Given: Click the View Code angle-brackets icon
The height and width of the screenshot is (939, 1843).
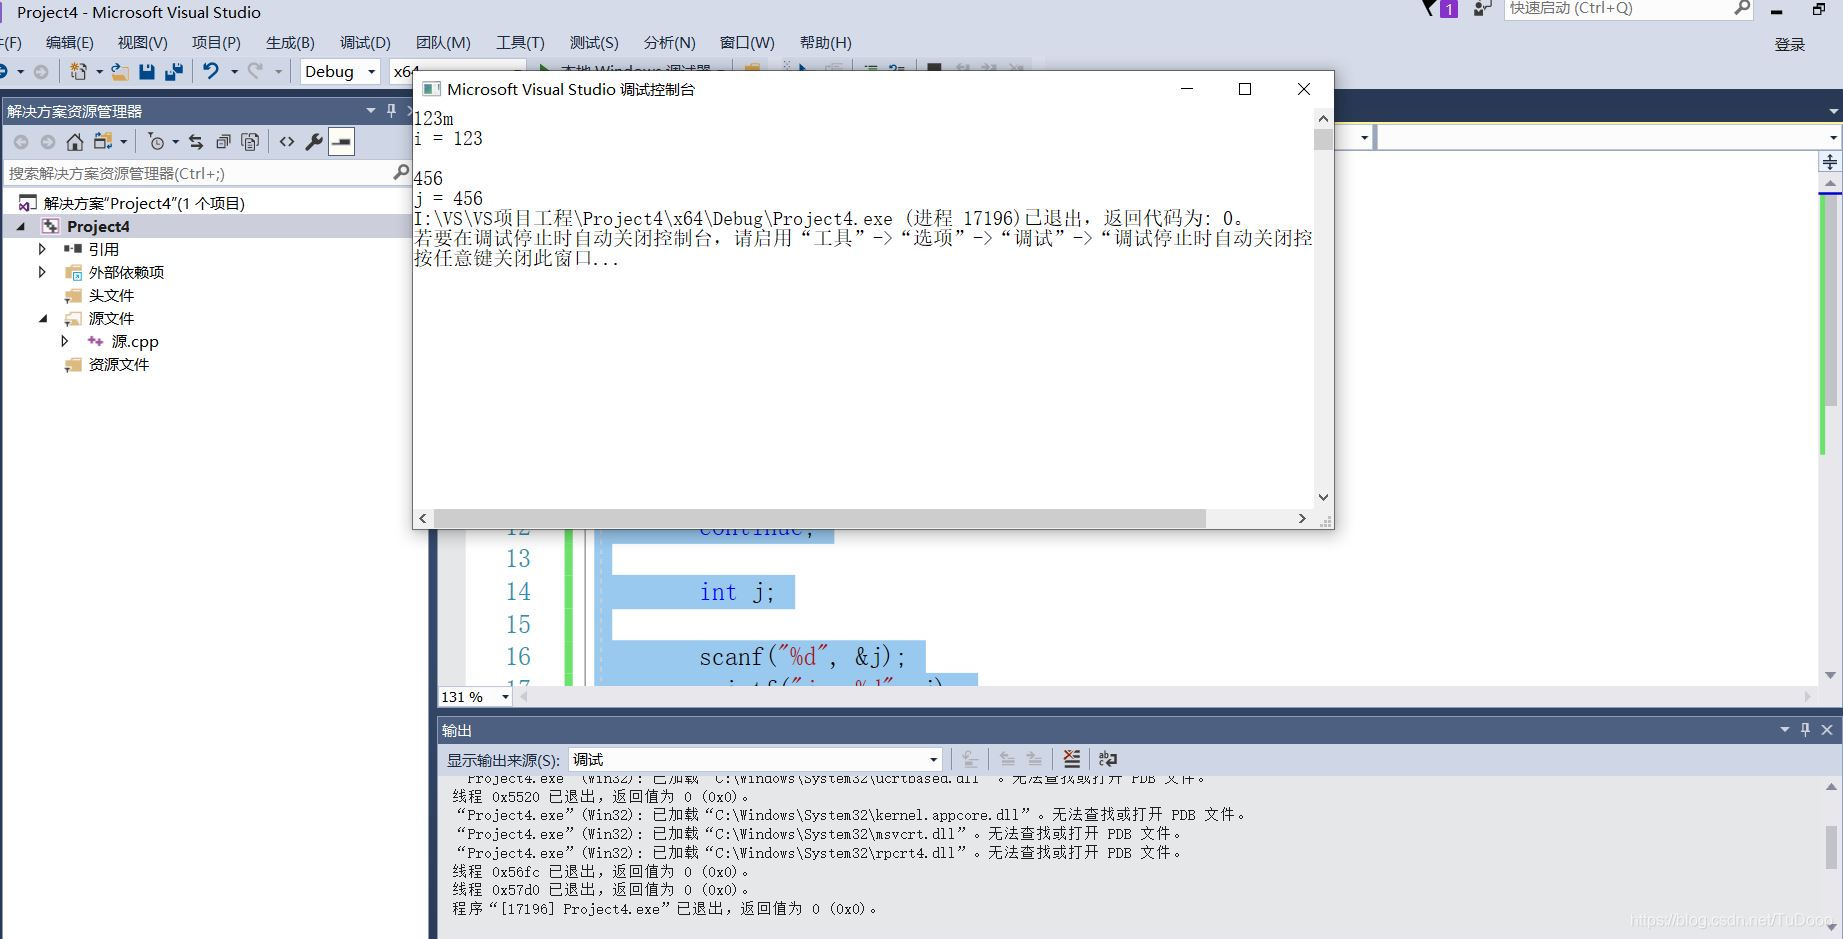Looking at the screenshot, I should point(287,142).
